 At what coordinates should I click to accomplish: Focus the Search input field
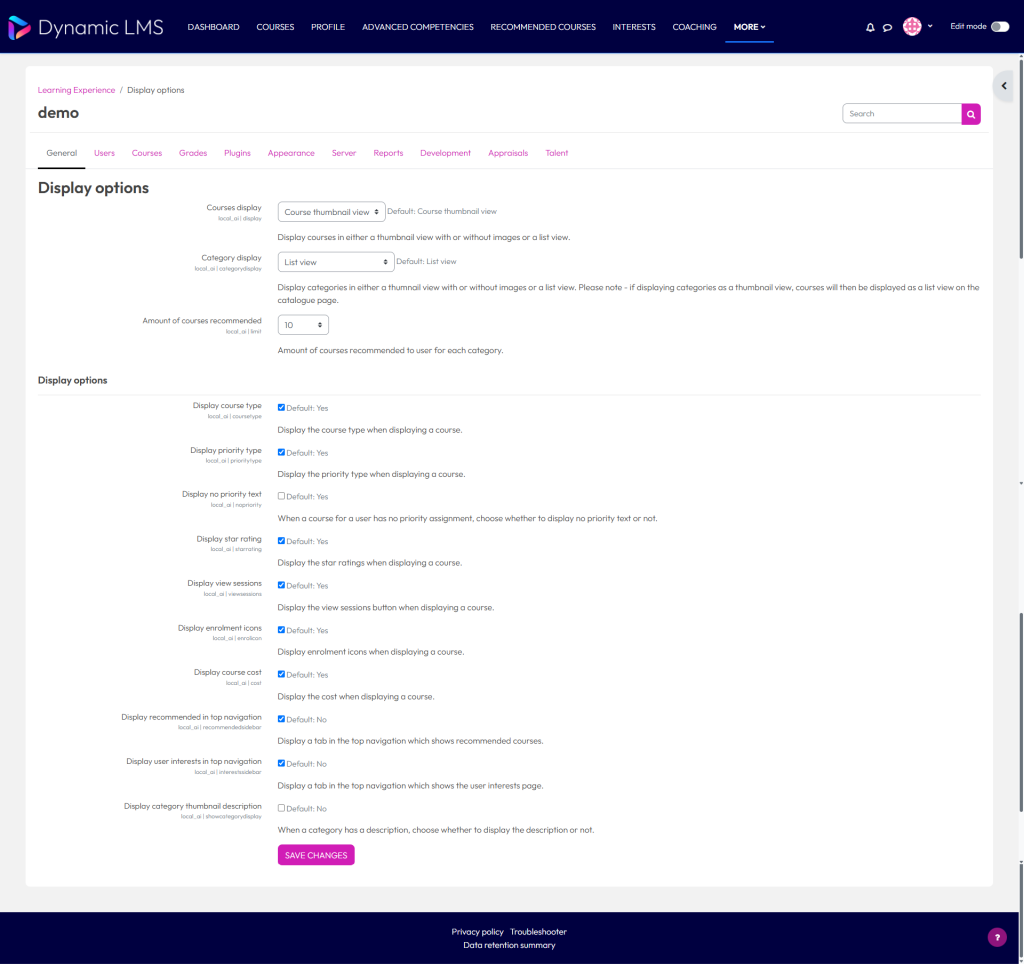click(x=902, y=114)
